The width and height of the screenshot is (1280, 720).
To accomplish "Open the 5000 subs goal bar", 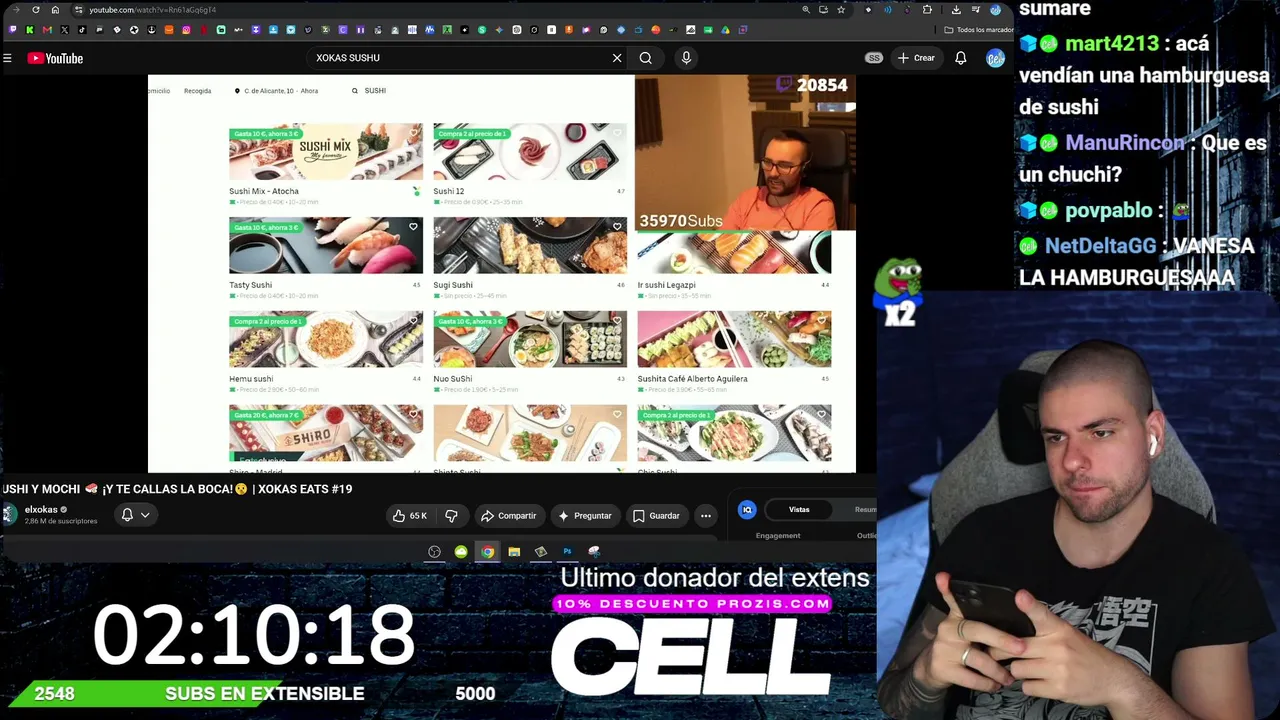I will [x=264, y=694].
